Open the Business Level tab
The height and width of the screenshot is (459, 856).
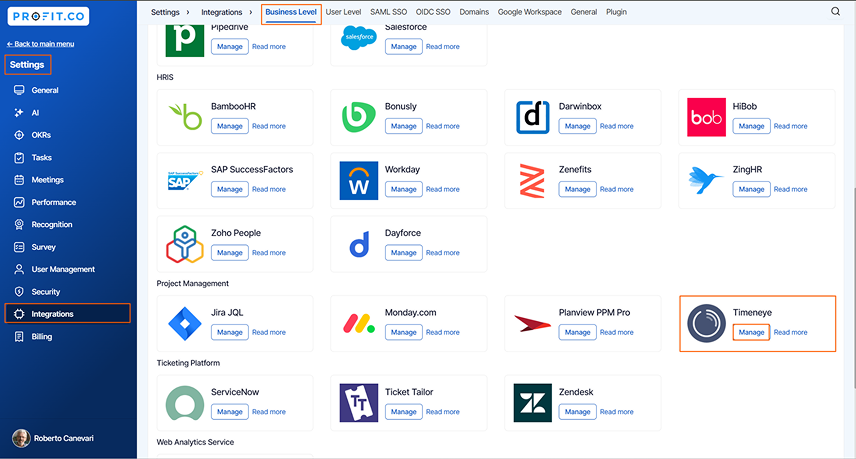pyautogui.click(x=291, y=12)
